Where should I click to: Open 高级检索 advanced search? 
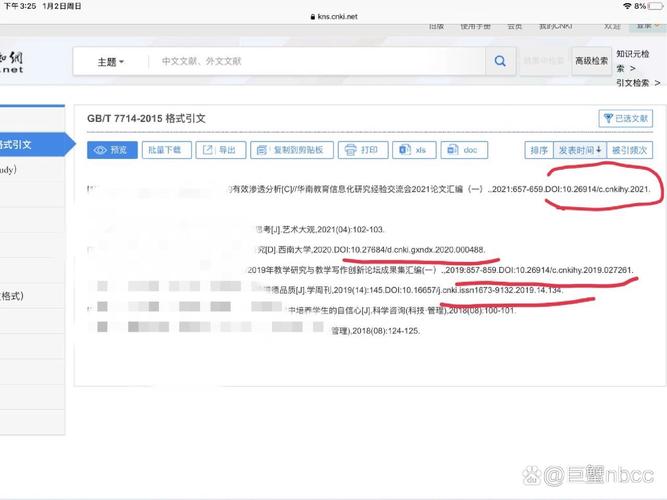click(591, 61)
